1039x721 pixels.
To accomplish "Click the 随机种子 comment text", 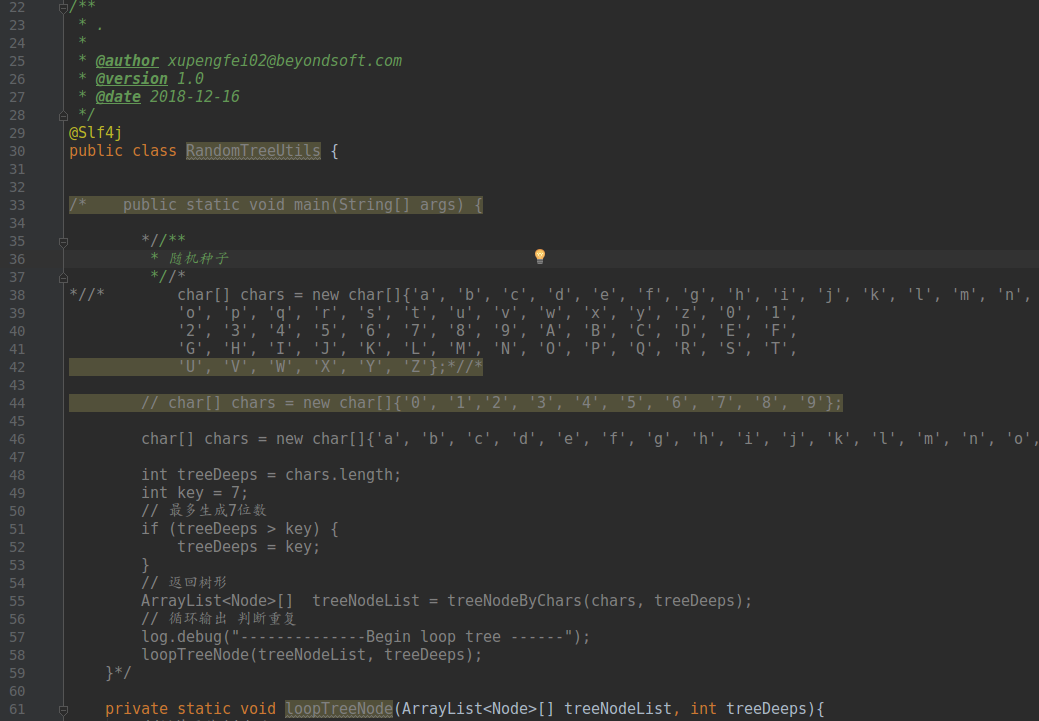I will (199, 258).
